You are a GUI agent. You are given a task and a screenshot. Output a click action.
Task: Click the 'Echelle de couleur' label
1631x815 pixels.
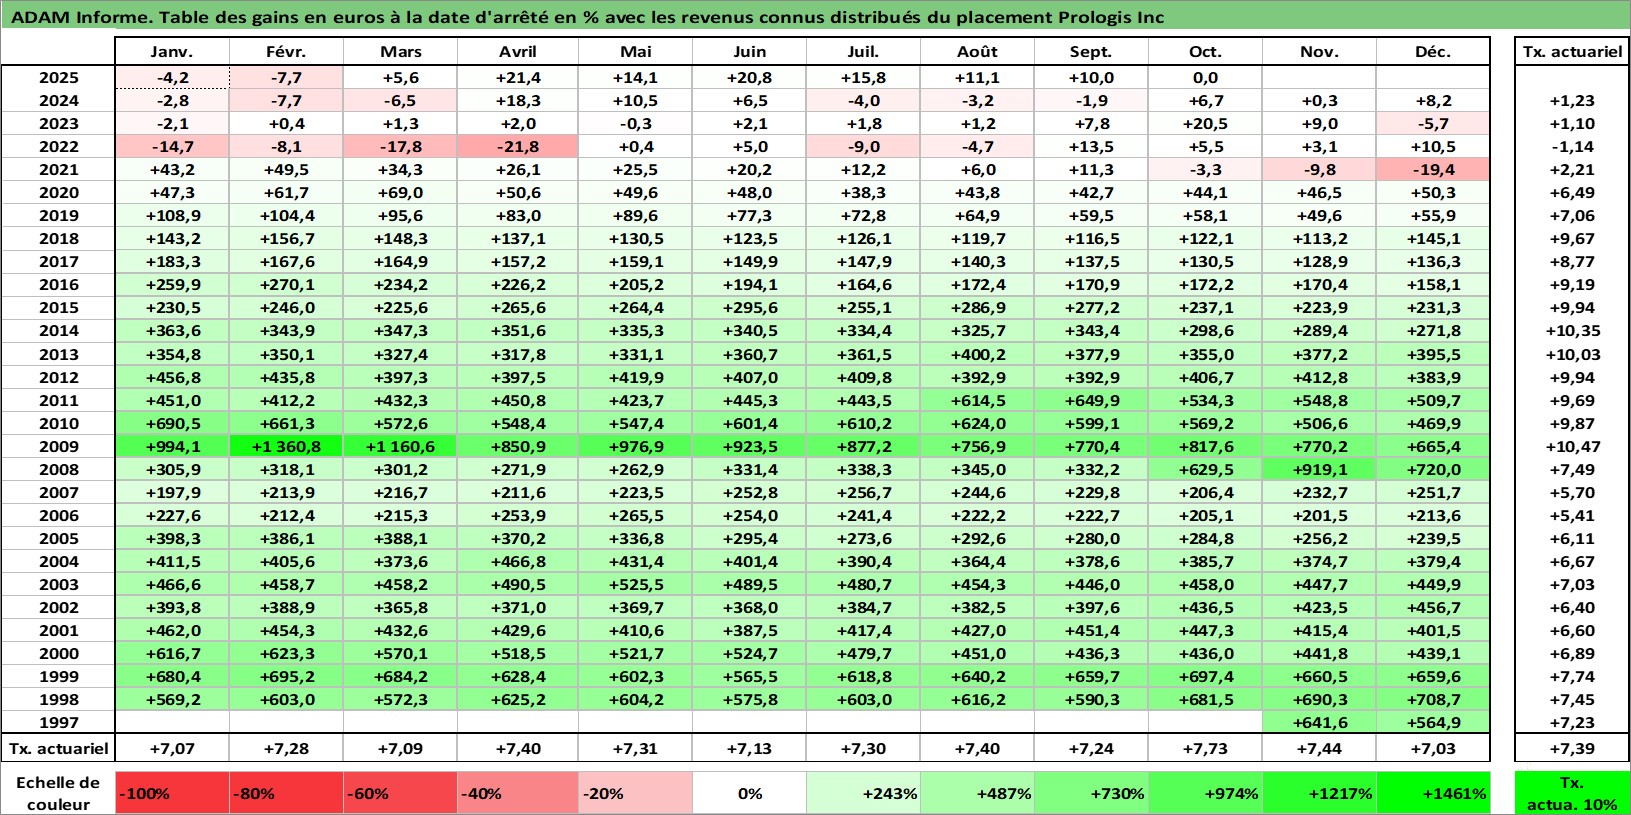(x=58, y=793)
